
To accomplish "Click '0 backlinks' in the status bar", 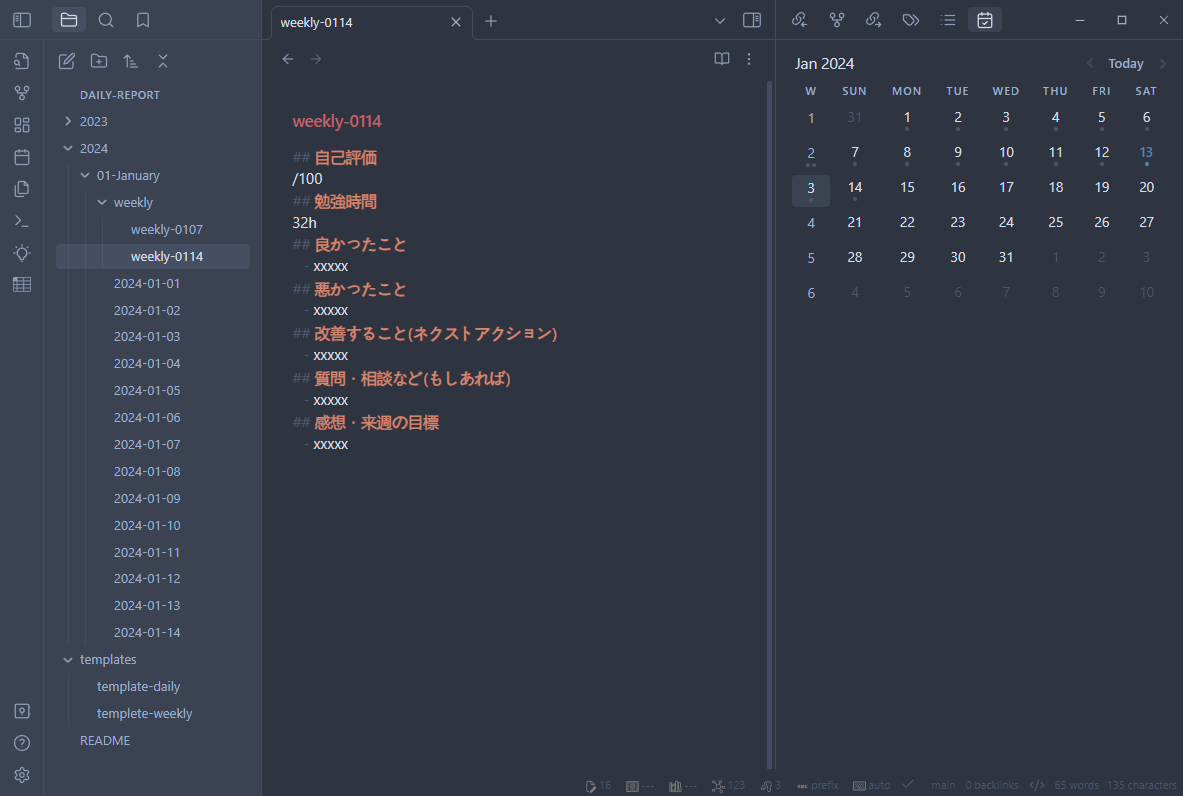I will tap(991, 785).
